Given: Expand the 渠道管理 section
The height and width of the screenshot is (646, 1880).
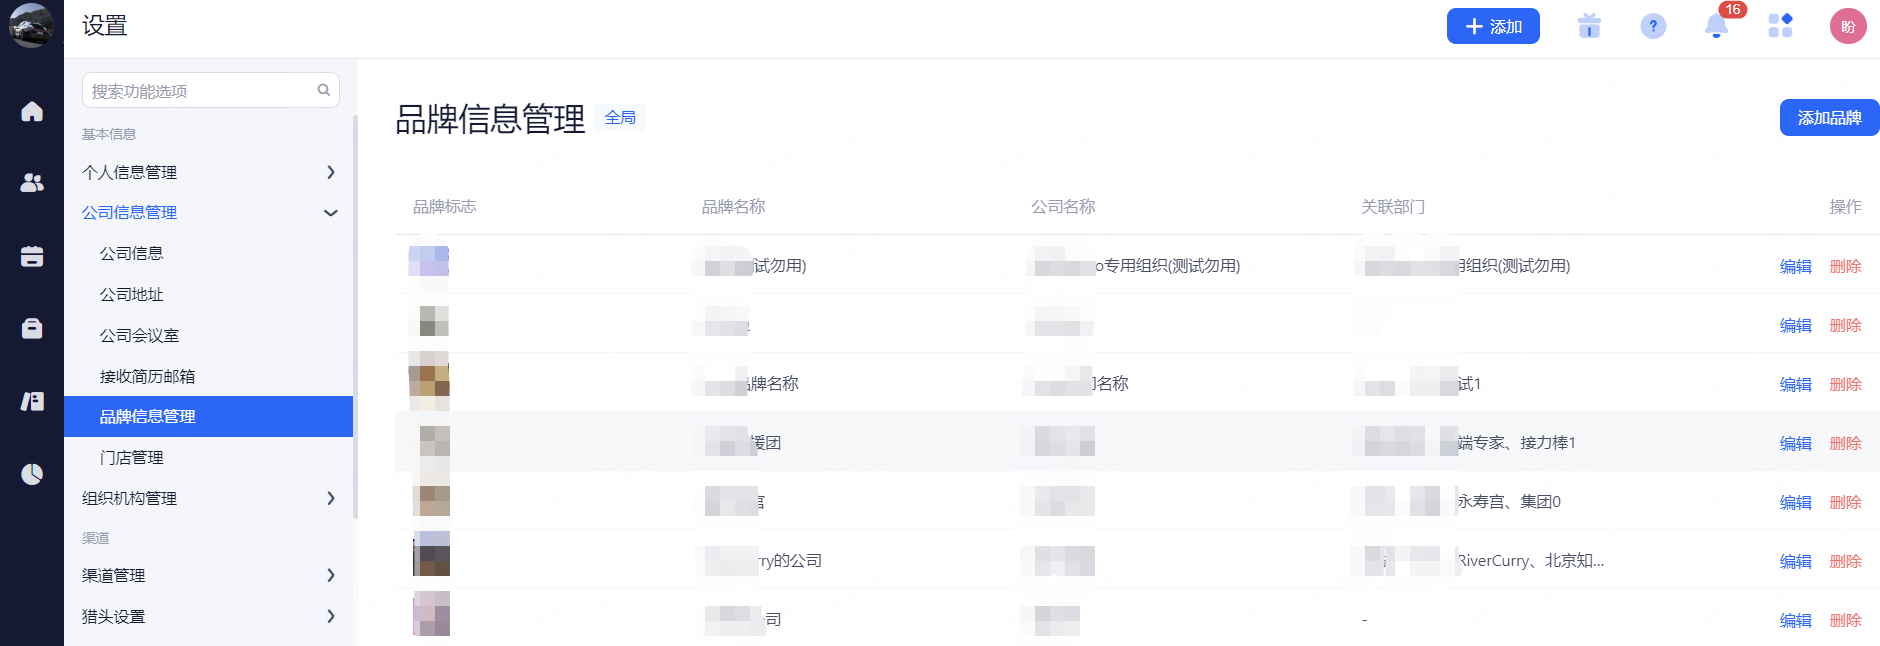Looking at the screenshot, I should (331, 575).
